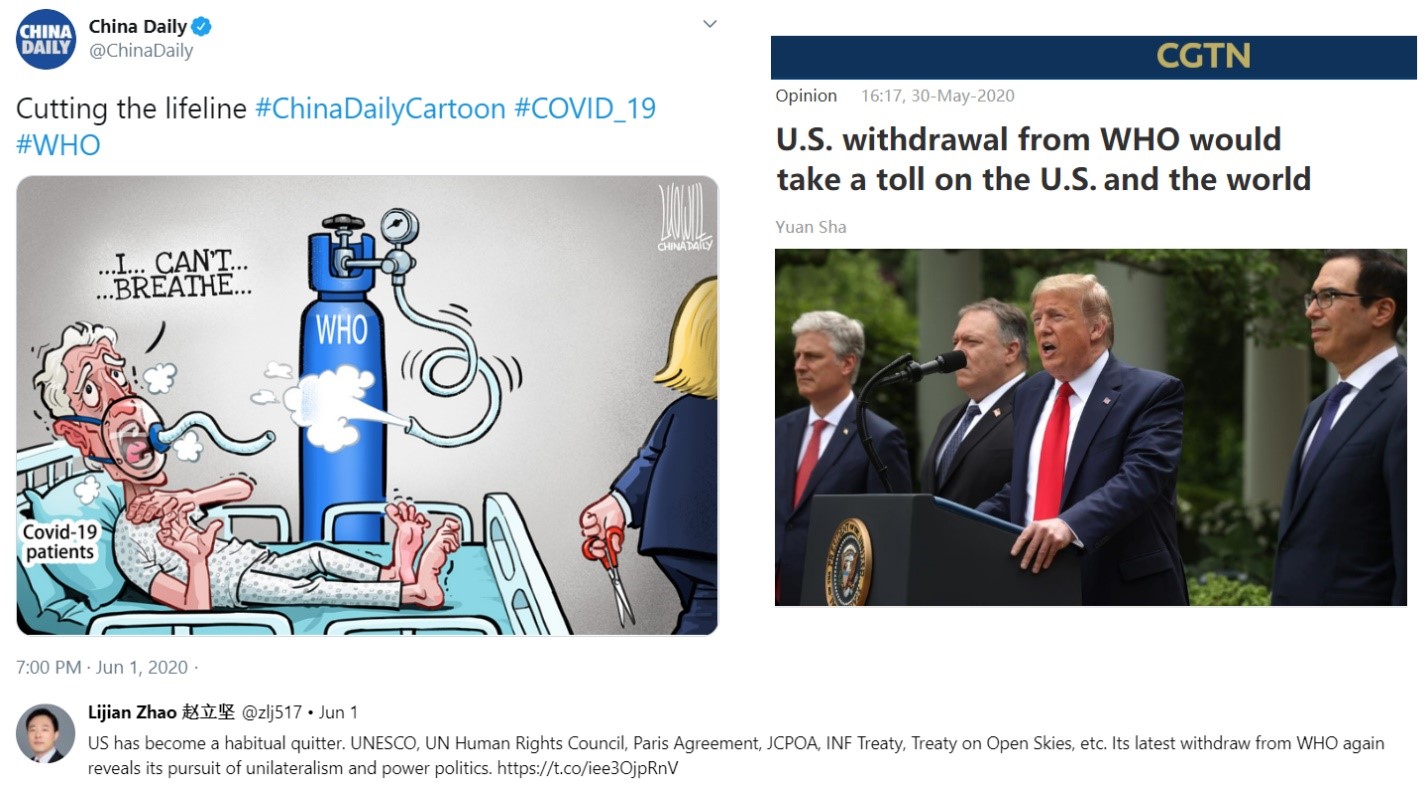Open the Lijian Zhao 赵立坚 display name
Screen dimensions: 1425x798
161,713
